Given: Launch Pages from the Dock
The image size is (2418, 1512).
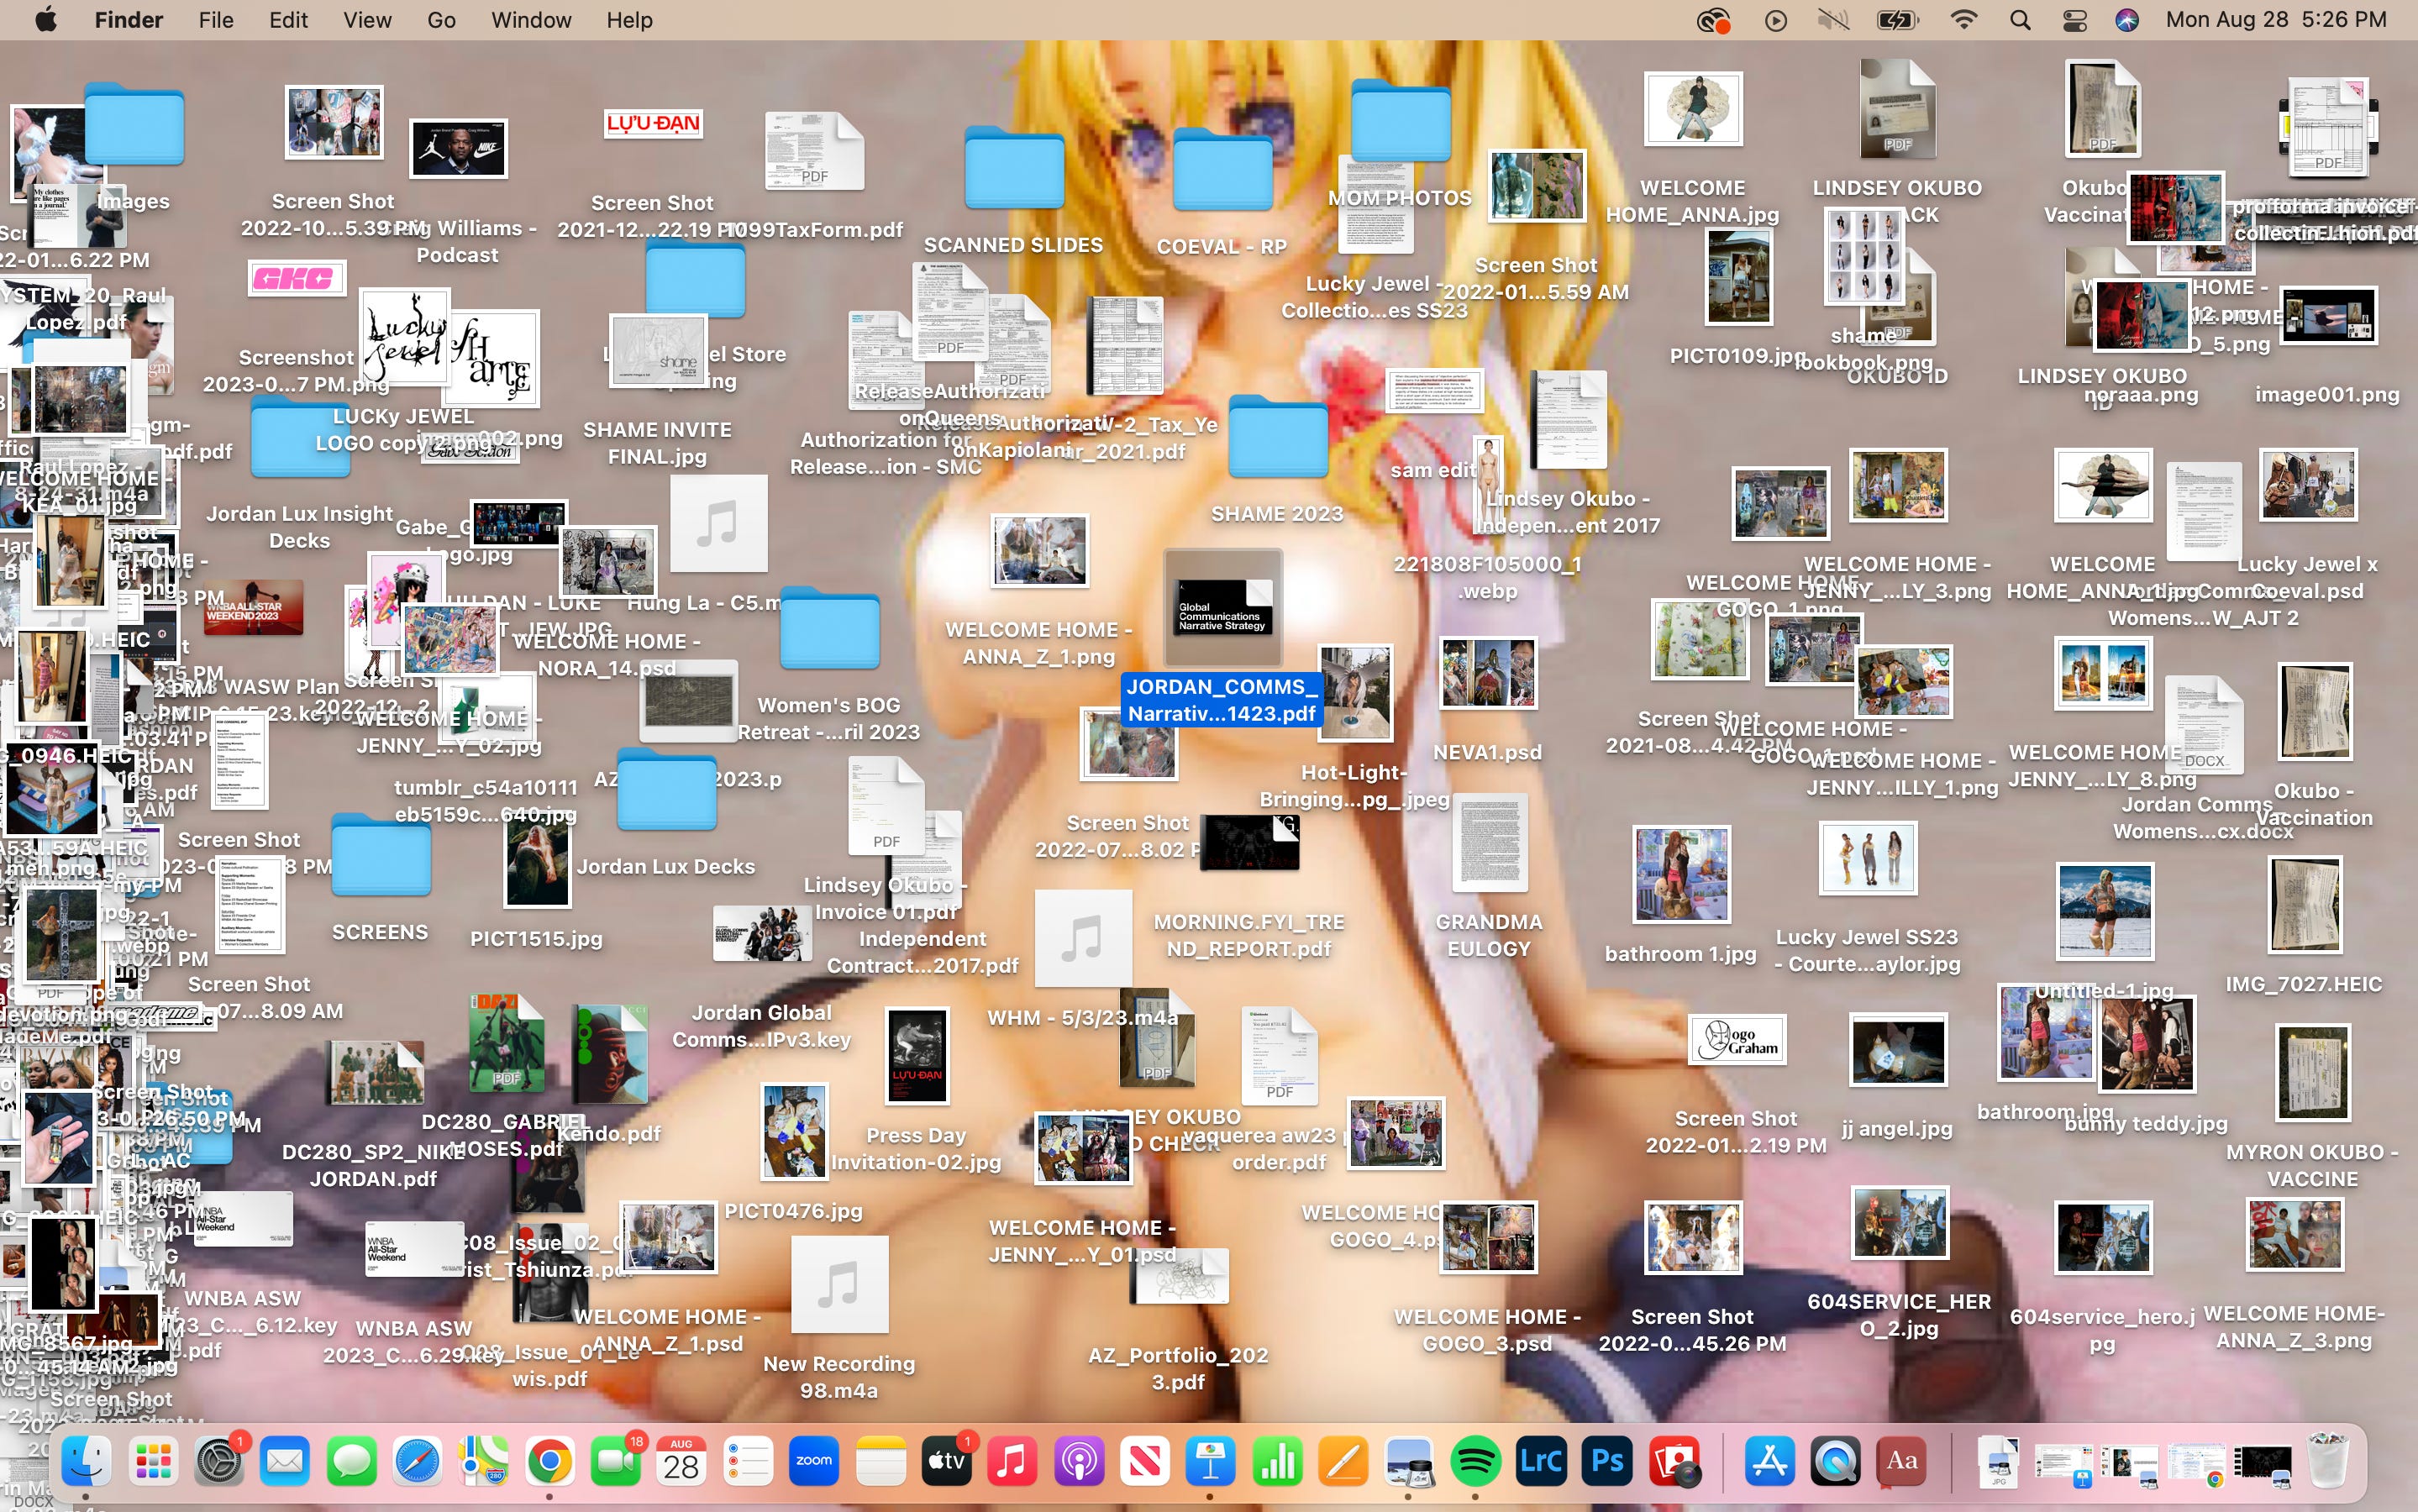Looking at the screenshot, I should 1343,1462.
